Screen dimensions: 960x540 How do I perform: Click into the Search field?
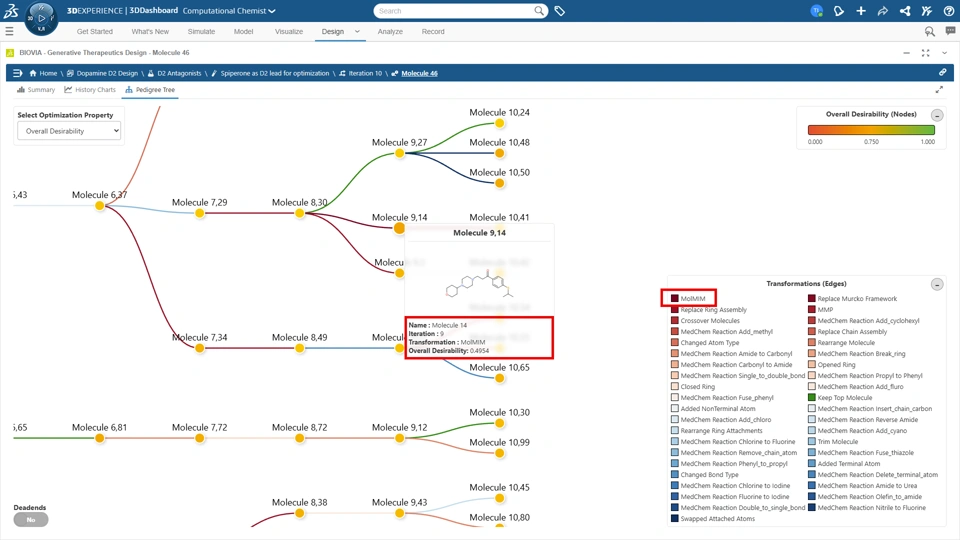pyautogui.click(x=453, y=11)
